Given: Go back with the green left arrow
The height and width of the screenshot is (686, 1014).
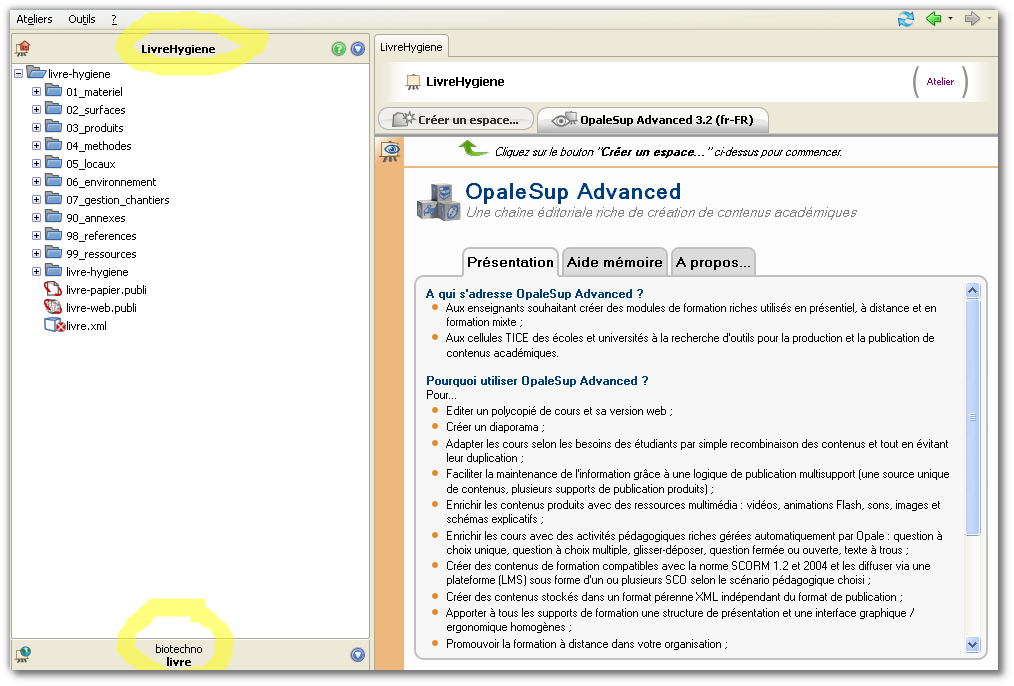Looking at the screenshot, I should (x=933, y=19).
